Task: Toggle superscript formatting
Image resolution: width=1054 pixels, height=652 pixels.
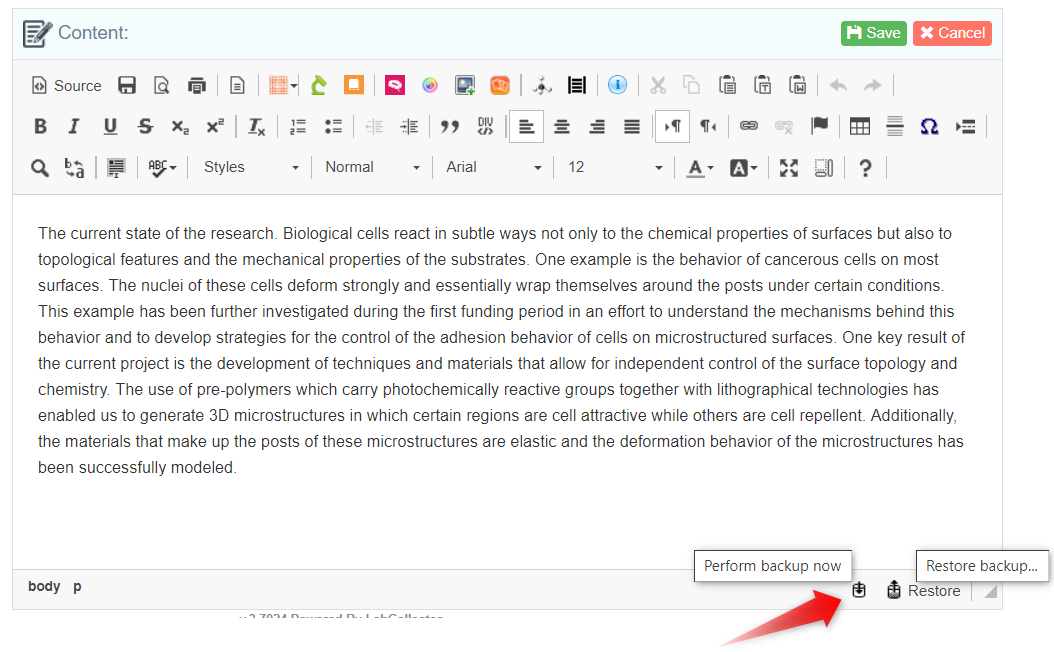Action: click(x=215, y=126)
